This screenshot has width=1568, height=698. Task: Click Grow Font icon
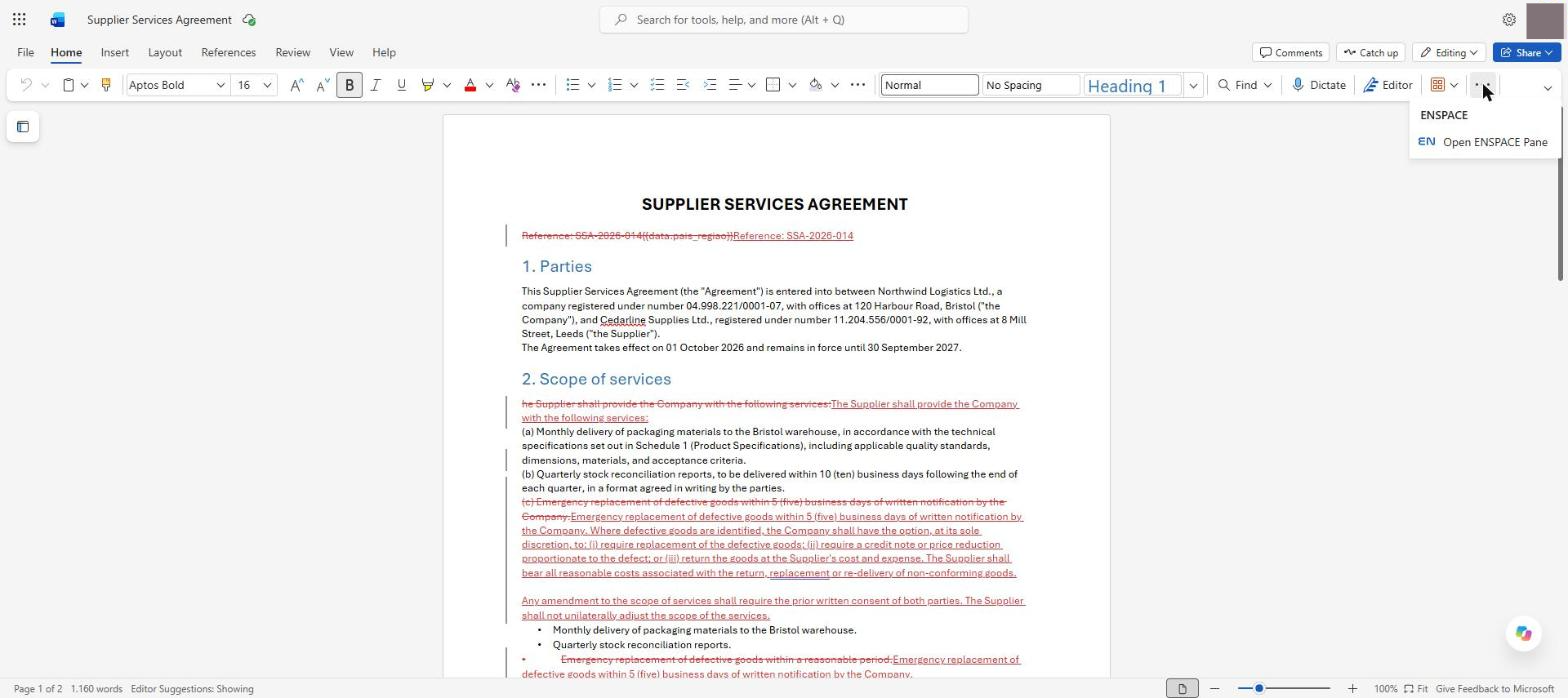[297, 85]
